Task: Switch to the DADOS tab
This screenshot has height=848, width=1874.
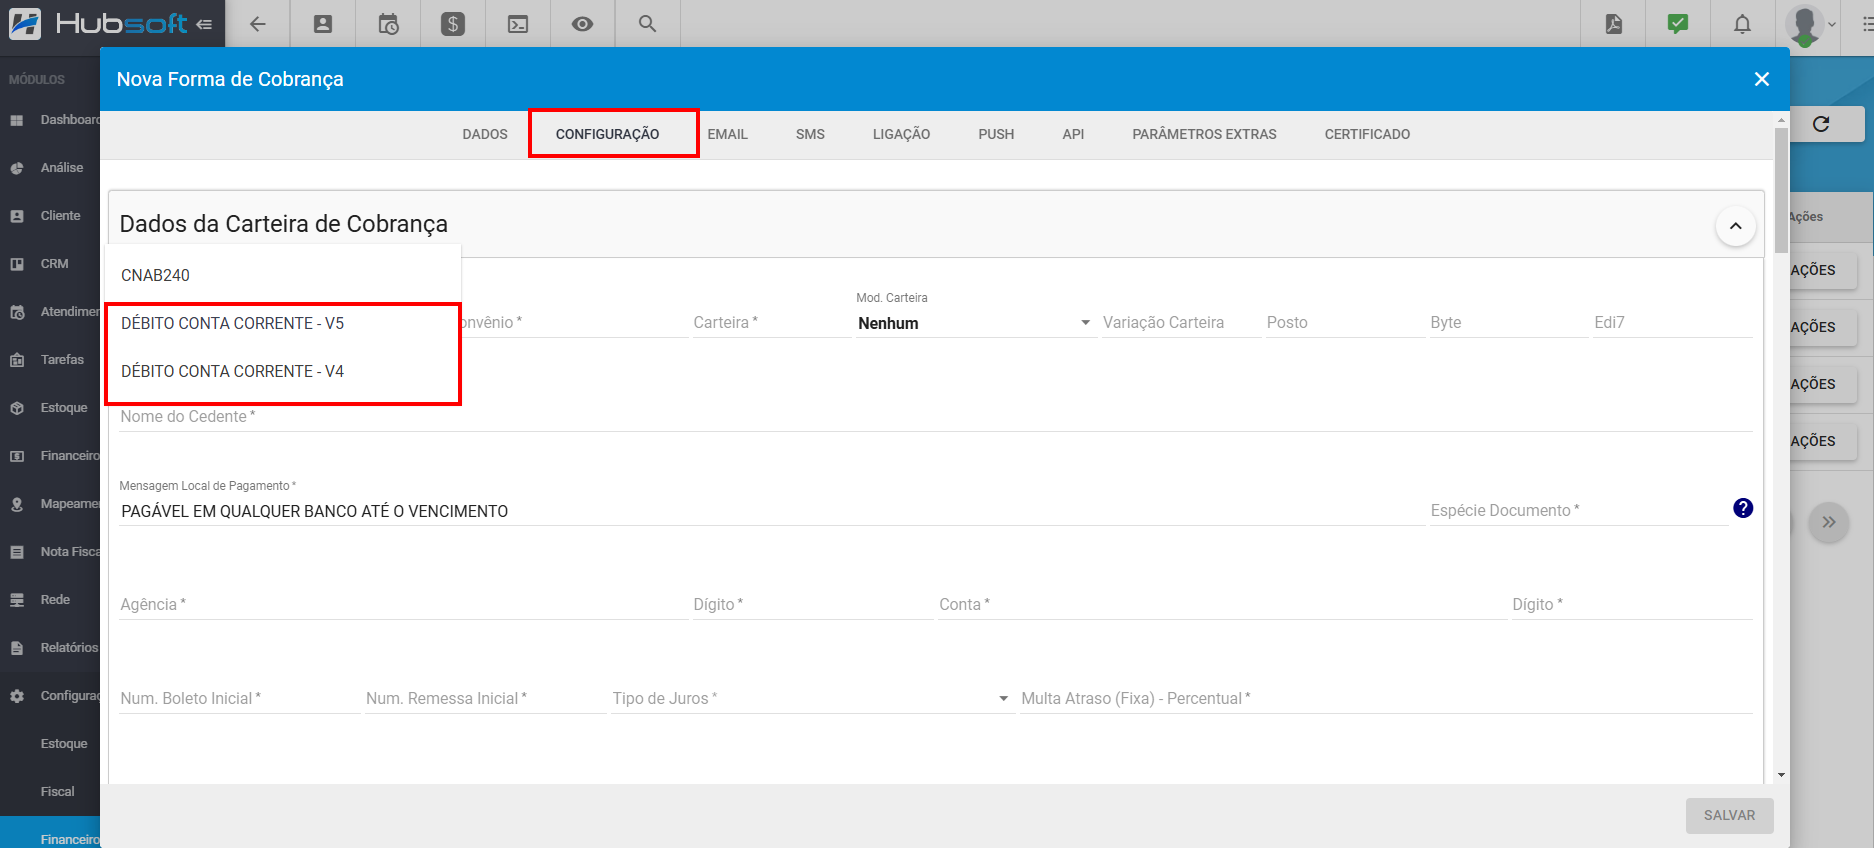Action: [485, 134]
